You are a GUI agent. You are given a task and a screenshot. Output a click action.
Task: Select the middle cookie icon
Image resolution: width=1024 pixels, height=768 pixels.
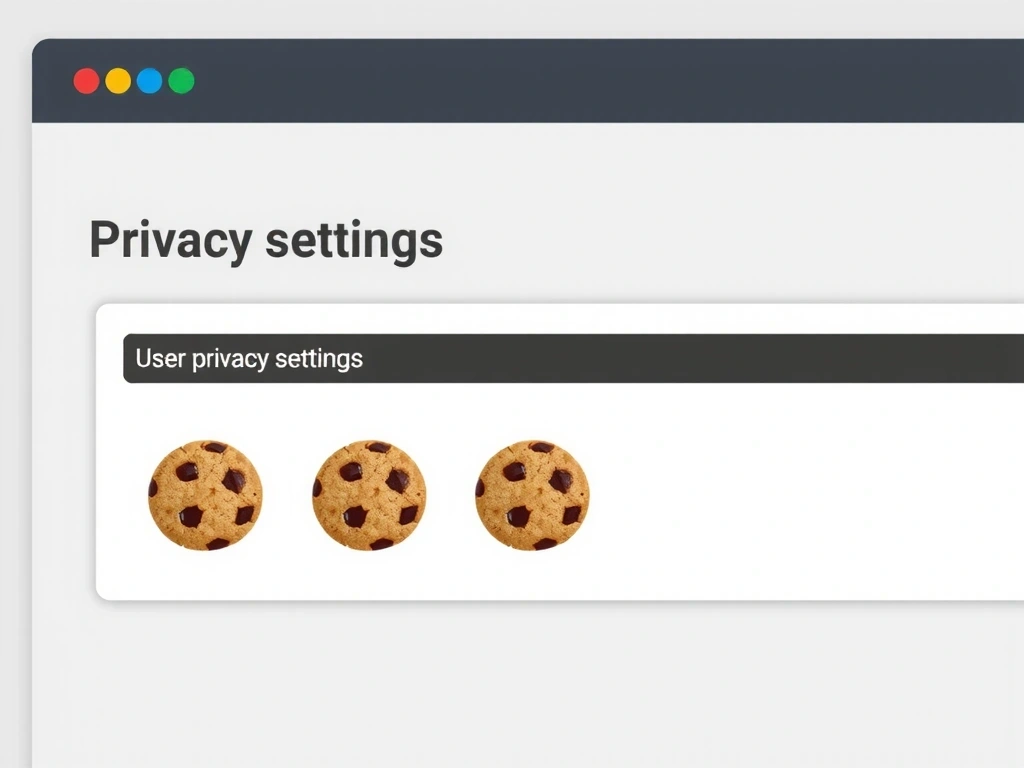click(369, 496)
